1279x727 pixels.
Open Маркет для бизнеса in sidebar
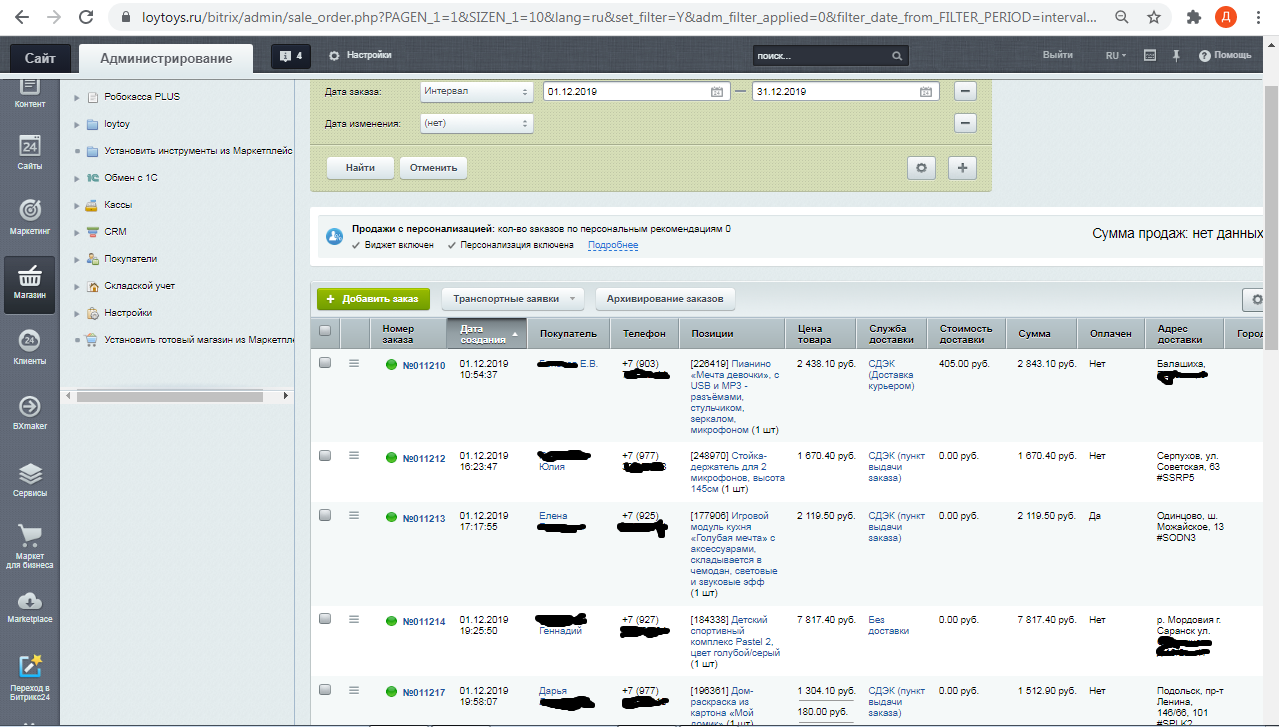(30, 546)
